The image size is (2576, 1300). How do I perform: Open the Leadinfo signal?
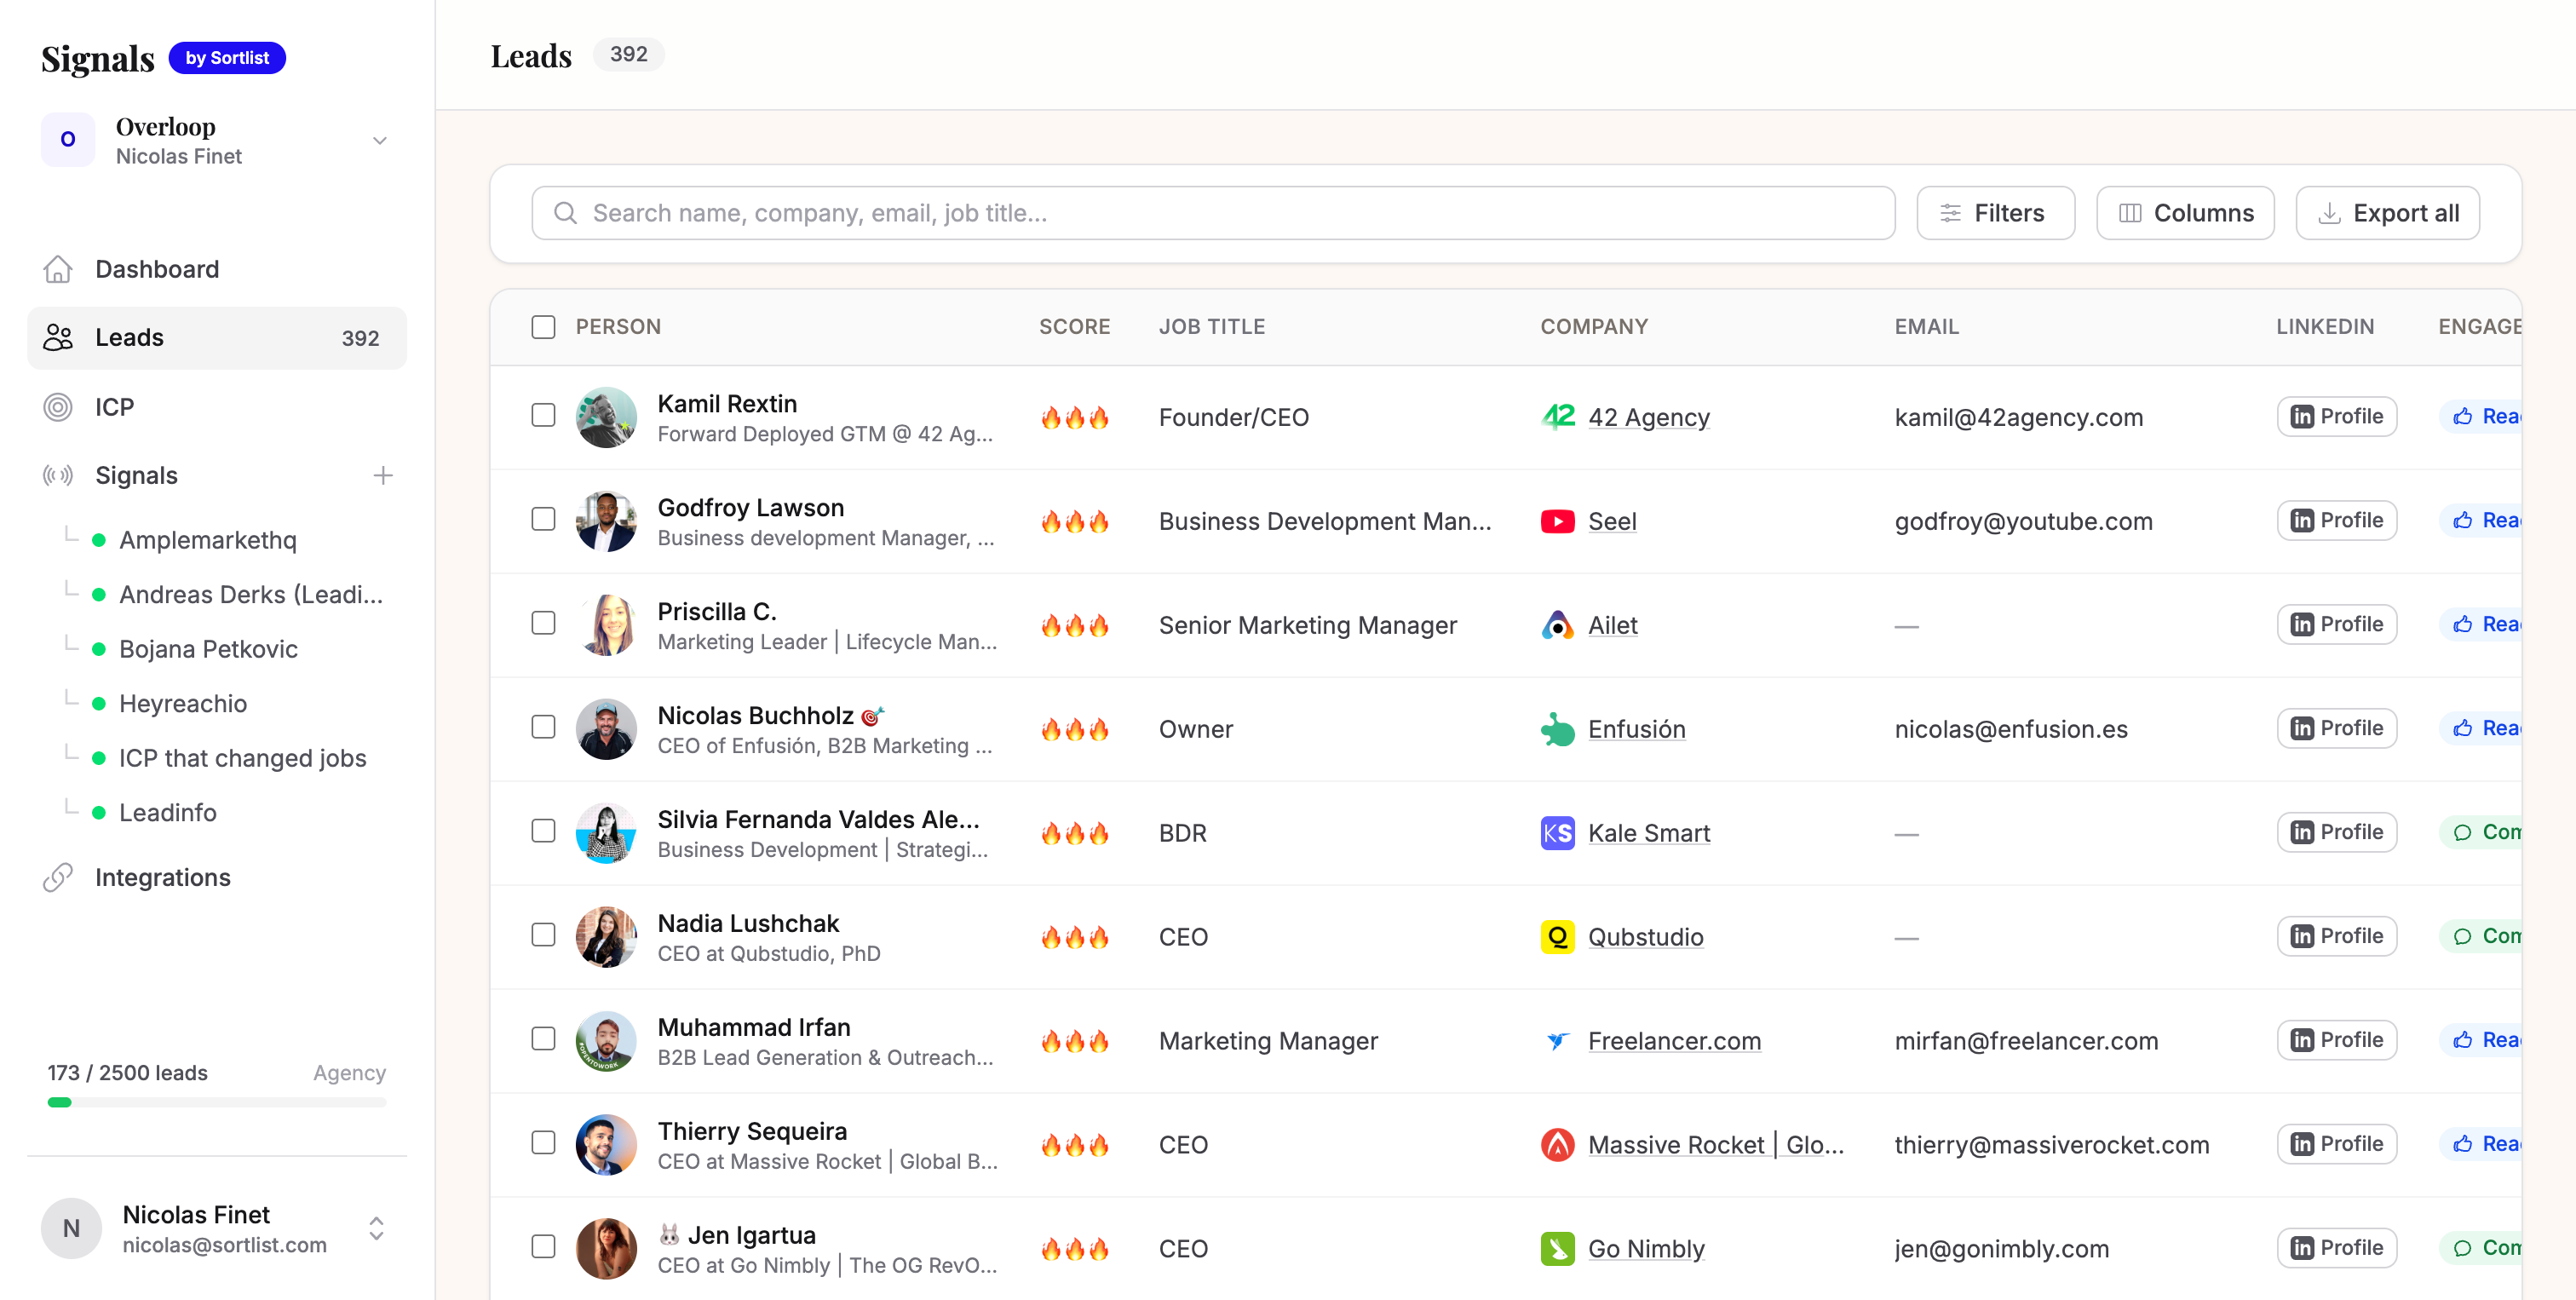[168, 813]
